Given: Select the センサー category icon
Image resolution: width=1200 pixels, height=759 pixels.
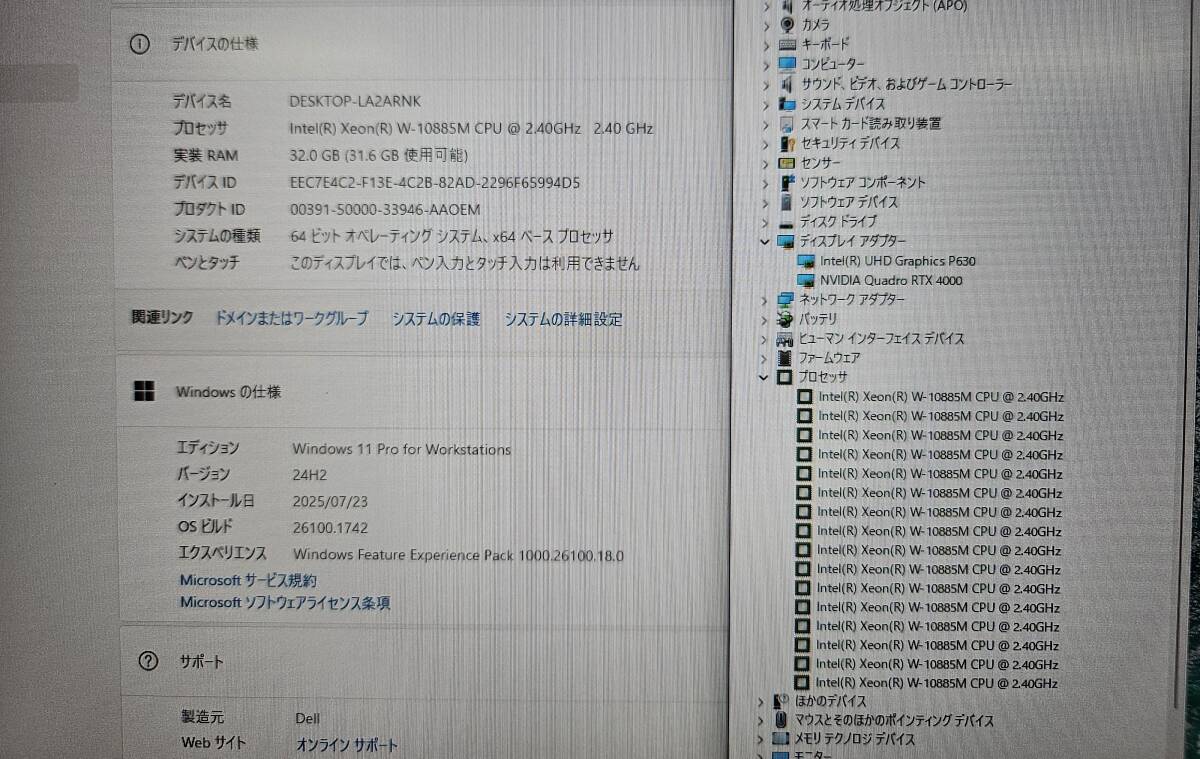Looking at the screenshot, I should tap(787, 163).
